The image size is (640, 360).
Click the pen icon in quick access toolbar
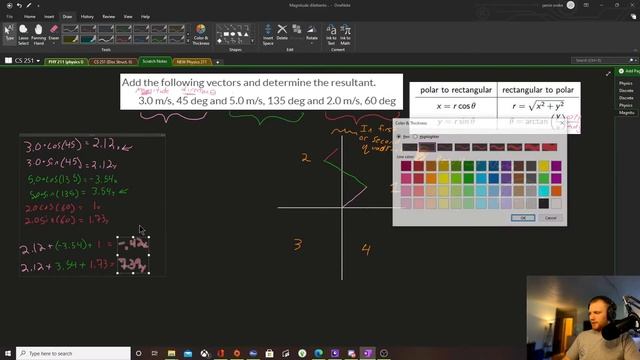[29, 5]
